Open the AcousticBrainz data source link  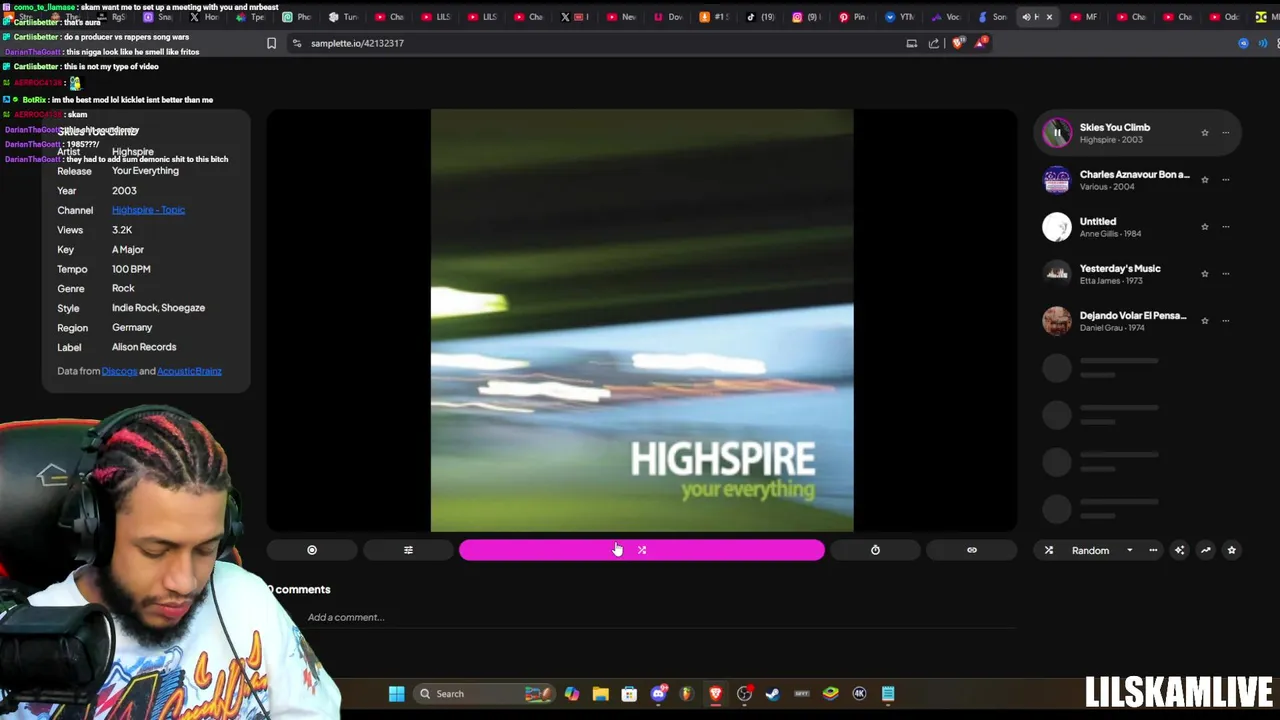point(189,371)
